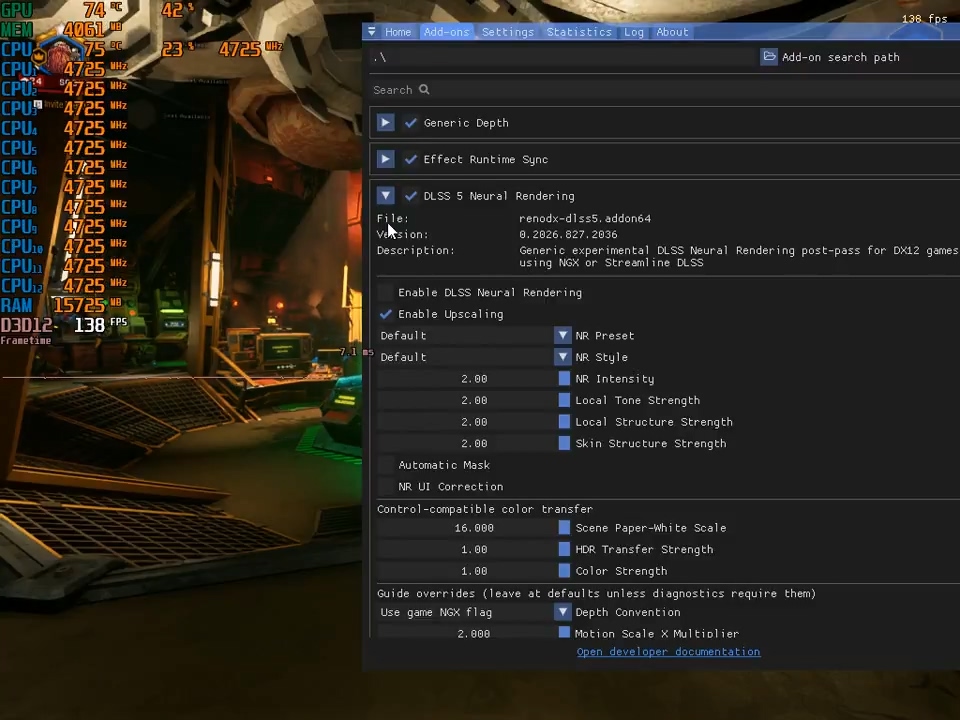Image resolution: width=960 pixels, height=720 pixels.
Task: Click the Control-compatible color transfer heading
Action: tap(484, 509)
